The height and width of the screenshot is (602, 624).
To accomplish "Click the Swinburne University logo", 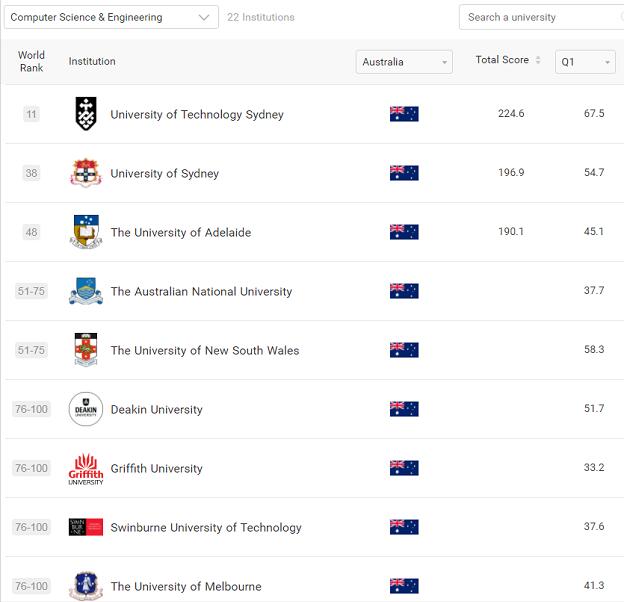I will click(86, 527).
